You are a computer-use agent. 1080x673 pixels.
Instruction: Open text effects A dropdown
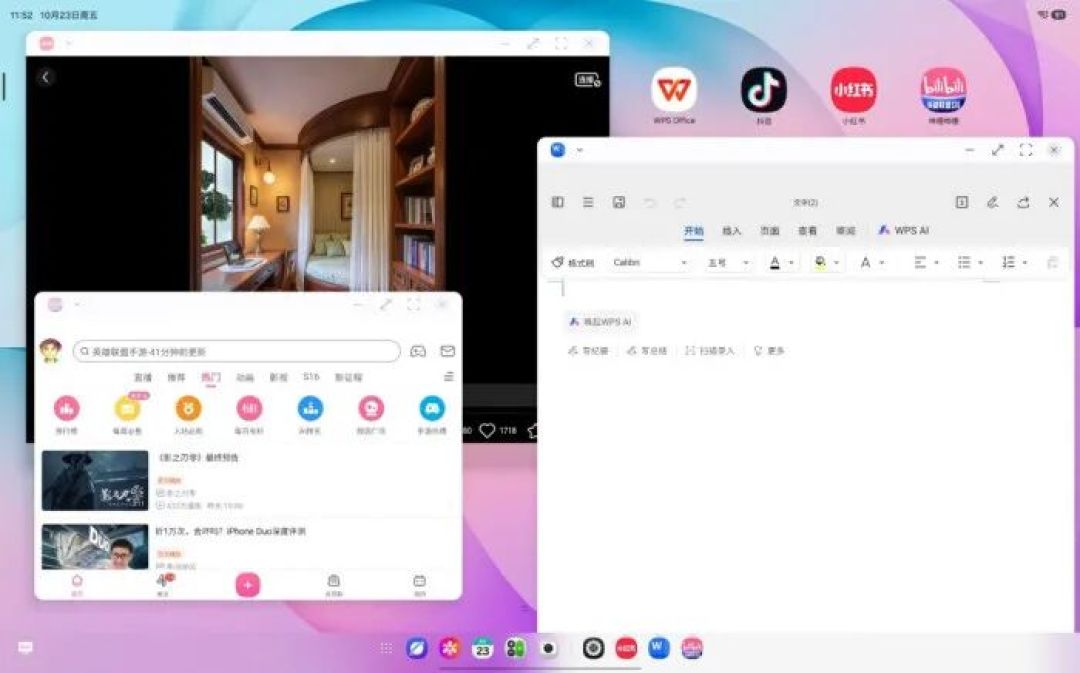[x=871, y=262]
